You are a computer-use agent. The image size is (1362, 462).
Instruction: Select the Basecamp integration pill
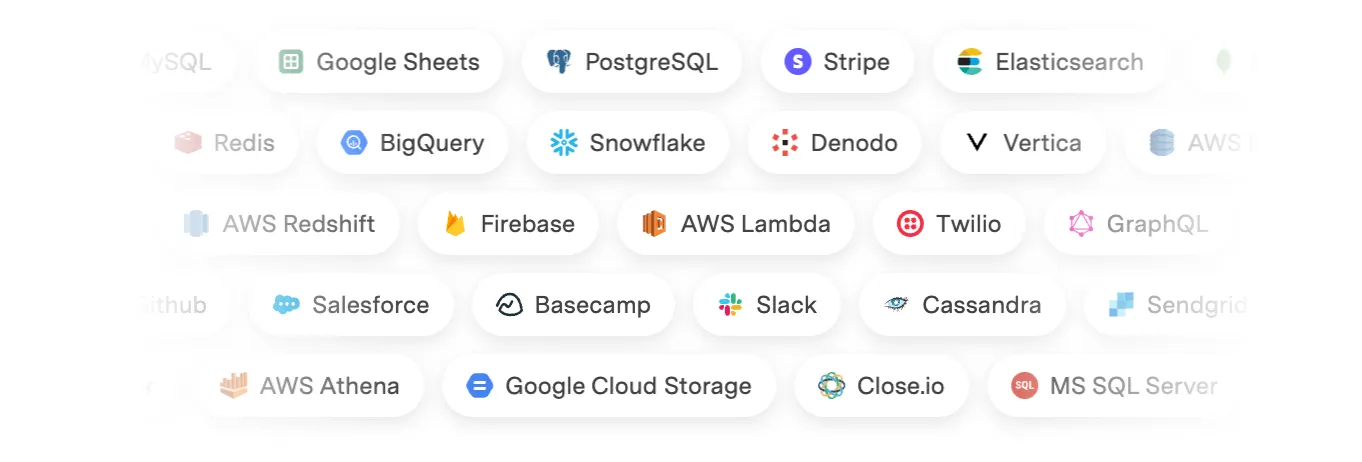[573, 305]
